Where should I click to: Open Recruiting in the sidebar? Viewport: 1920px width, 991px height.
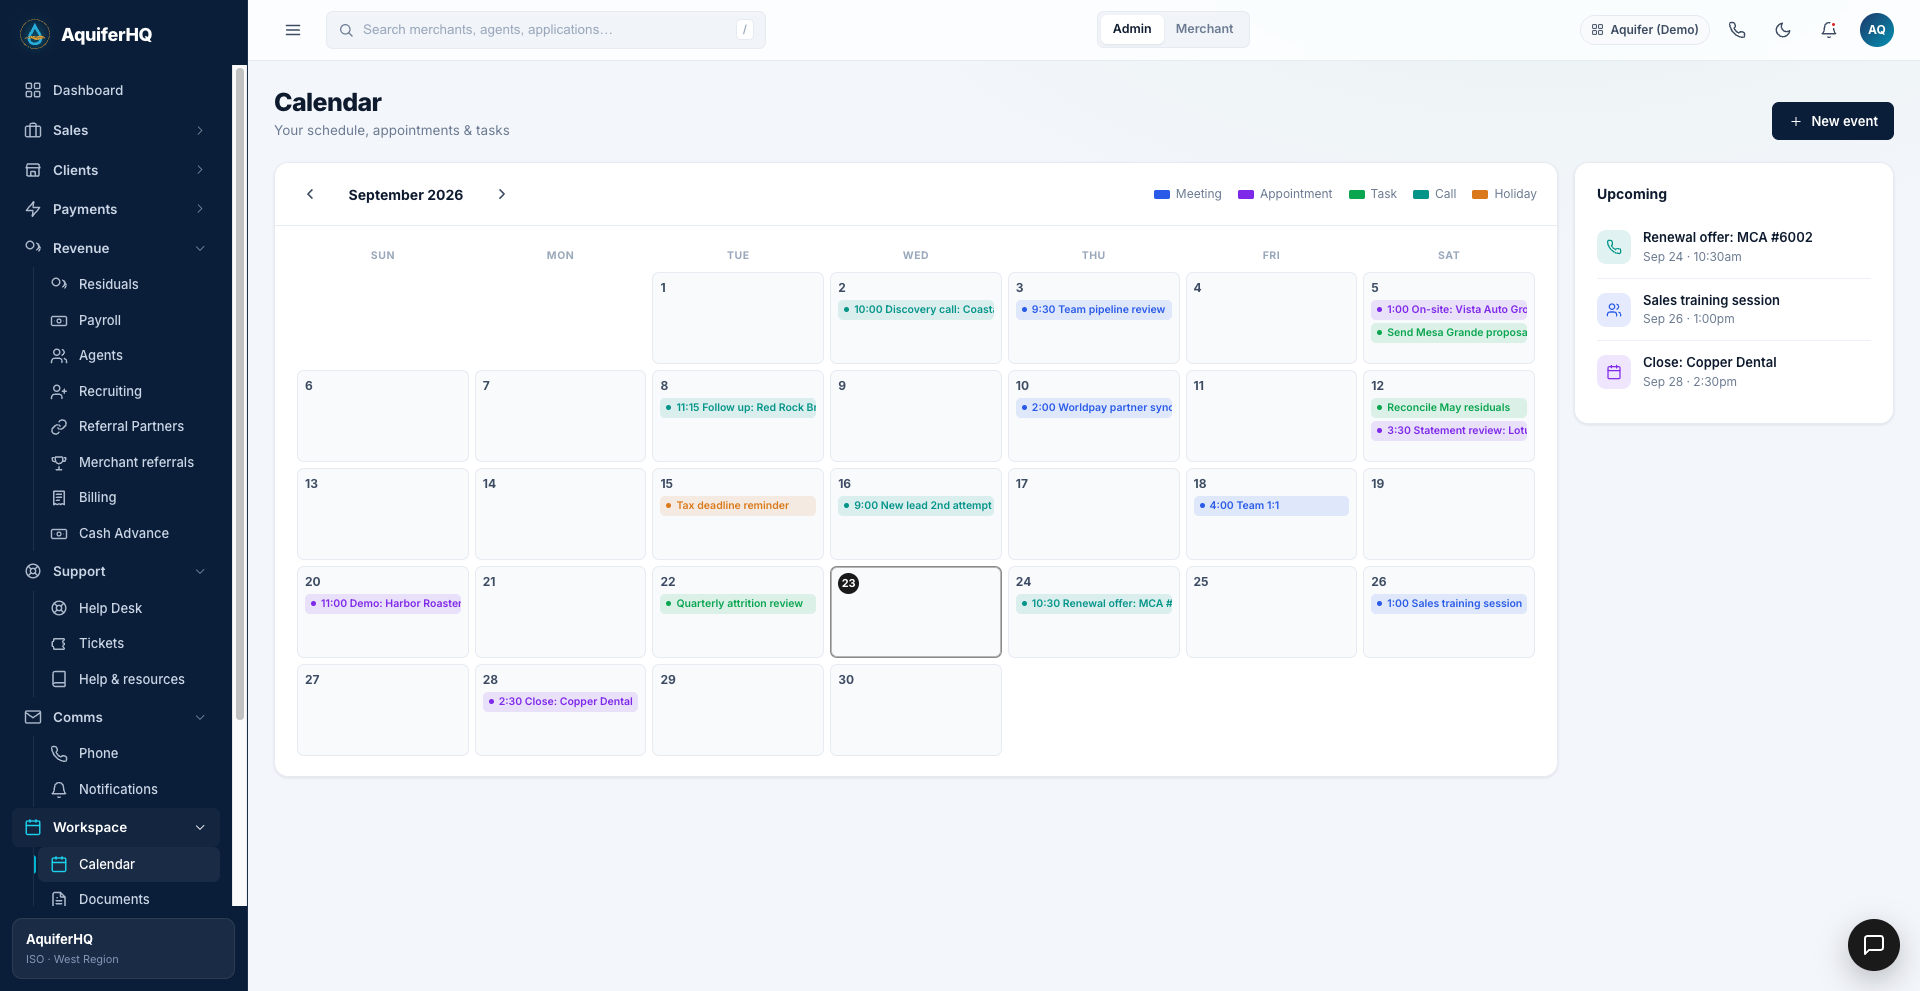(129, 391)
